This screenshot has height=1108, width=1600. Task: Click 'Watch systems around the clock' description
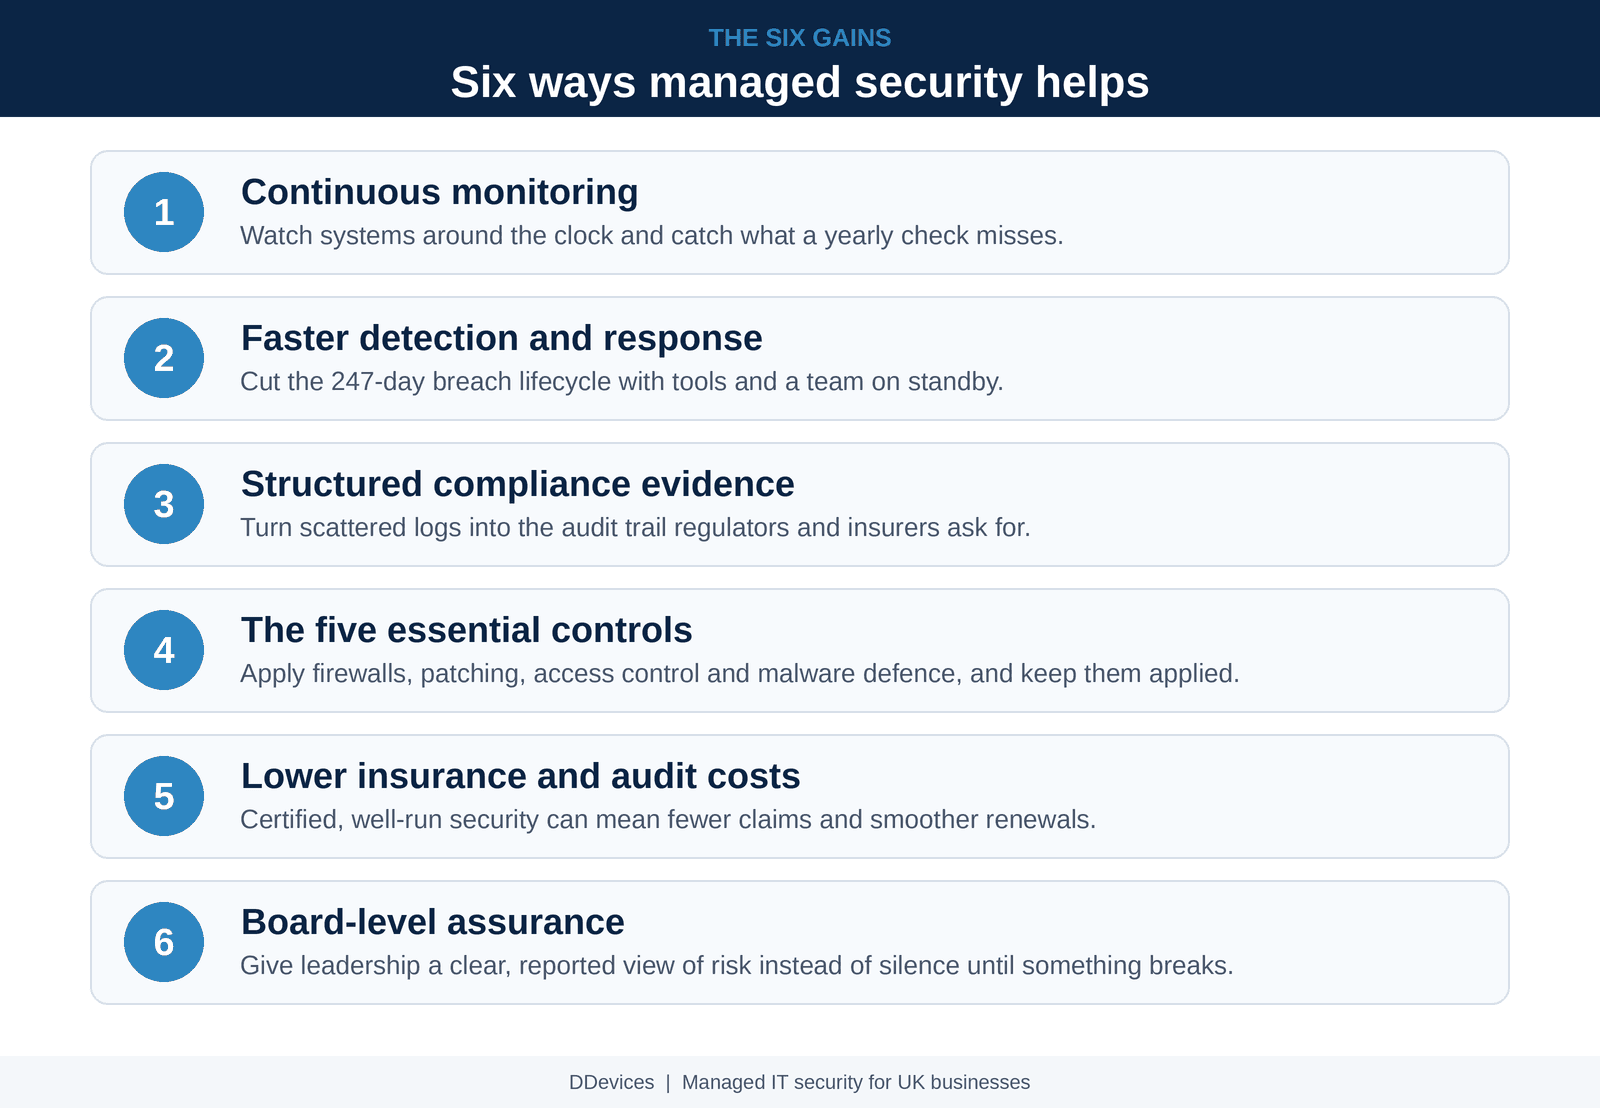[652, 236]
